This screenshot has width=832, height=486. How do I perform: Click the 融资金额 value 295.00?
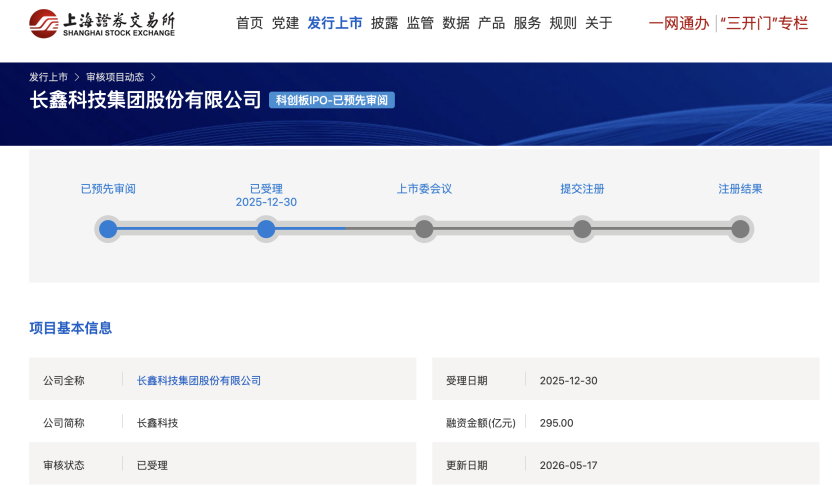tap(557, 423)
